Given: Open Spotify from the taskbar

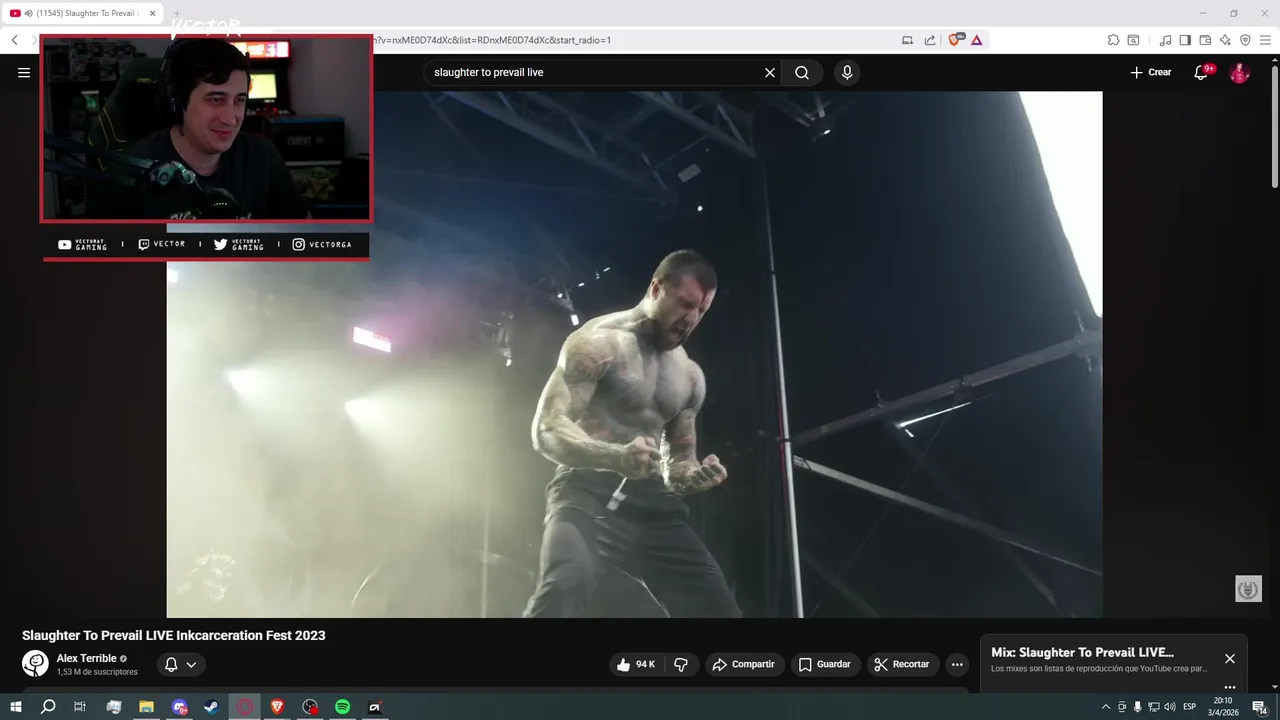Looking at the screenshot, I should 342,706.
